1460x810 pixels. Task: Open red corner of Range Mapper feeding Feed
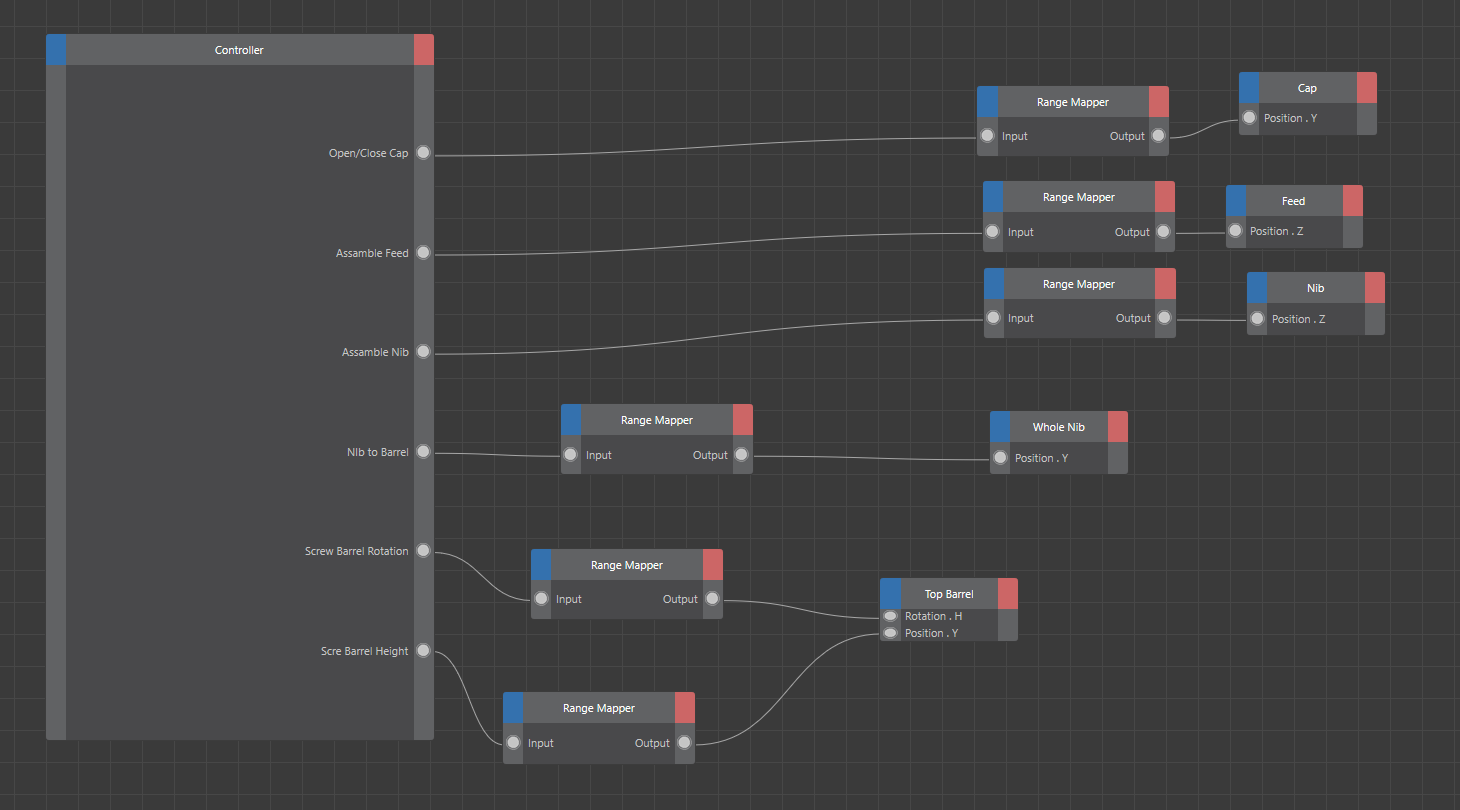pos(1165,197)
